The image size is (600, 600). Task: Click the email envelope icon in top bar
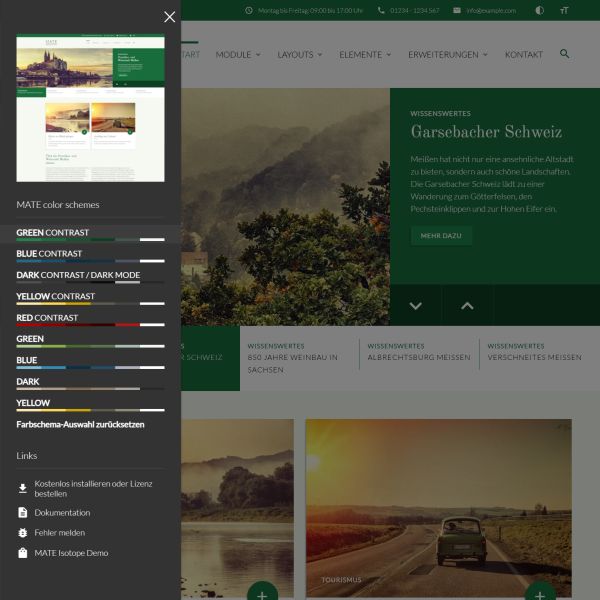[457, 10]
